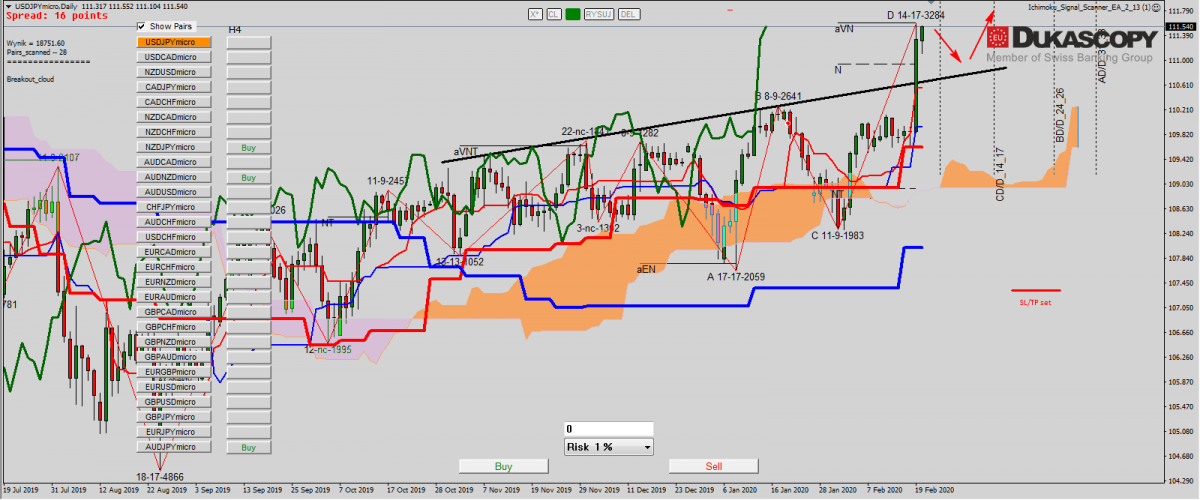Select the CADJPYmicro pair button
The height and width of the screenshot is (500, 1200).
click(x=173, y=87)
